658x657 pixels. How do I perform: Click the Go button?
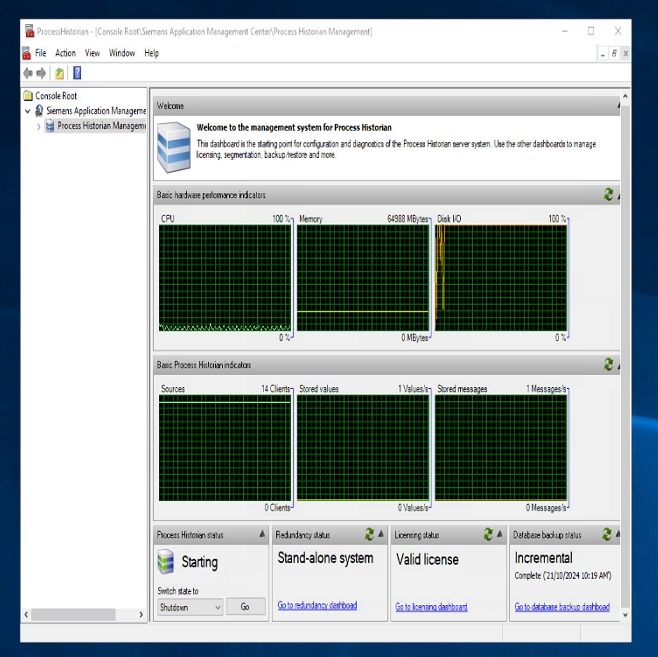(x=245, y=607)
